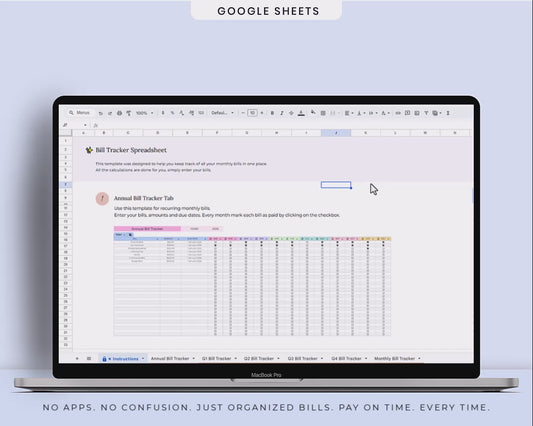533x426 pixels.
Task: Click the selected cell outline in column J
Action: [336, 185]
